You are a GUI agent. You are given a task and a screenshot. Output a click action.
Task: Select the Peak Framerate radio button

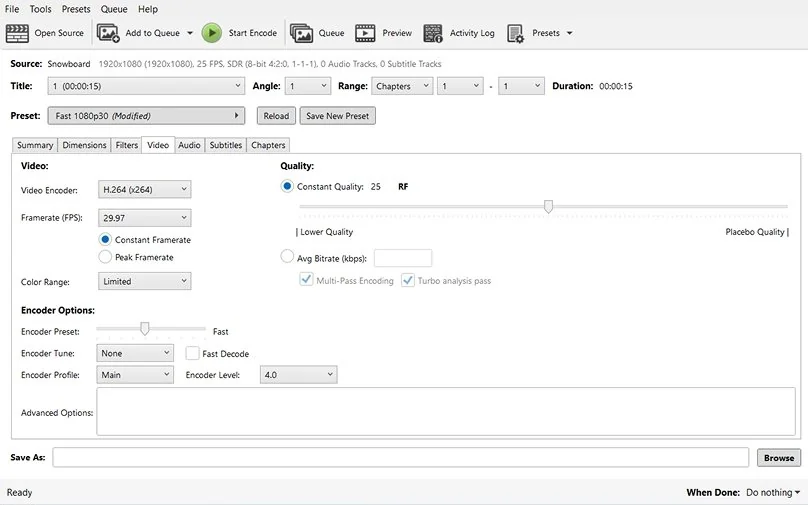(x=106, y=257)
